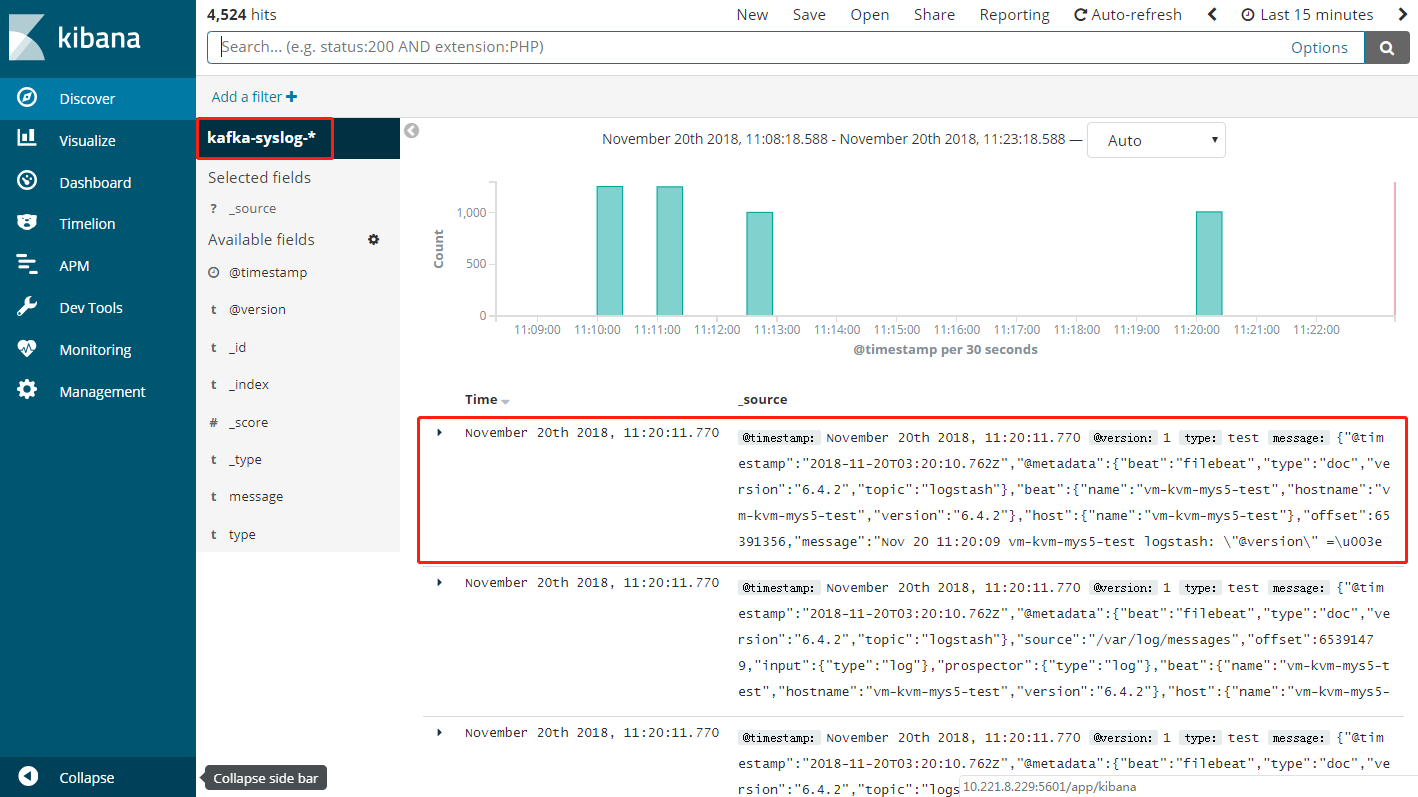Open Dashboard via its gauge icon

coord(28,182)
